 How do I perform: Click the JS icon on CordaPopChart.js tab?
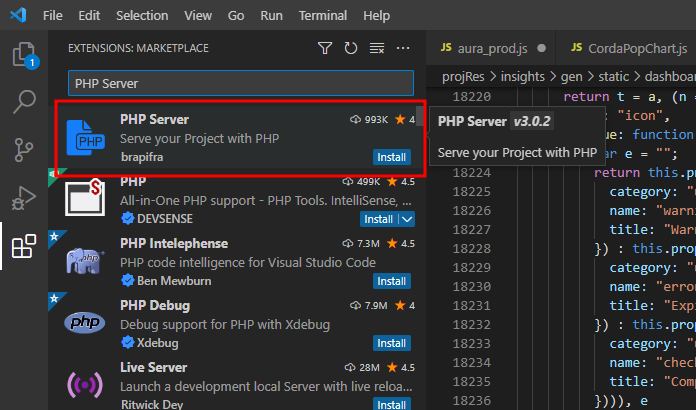pyautogui.click(x=577, y=47)
